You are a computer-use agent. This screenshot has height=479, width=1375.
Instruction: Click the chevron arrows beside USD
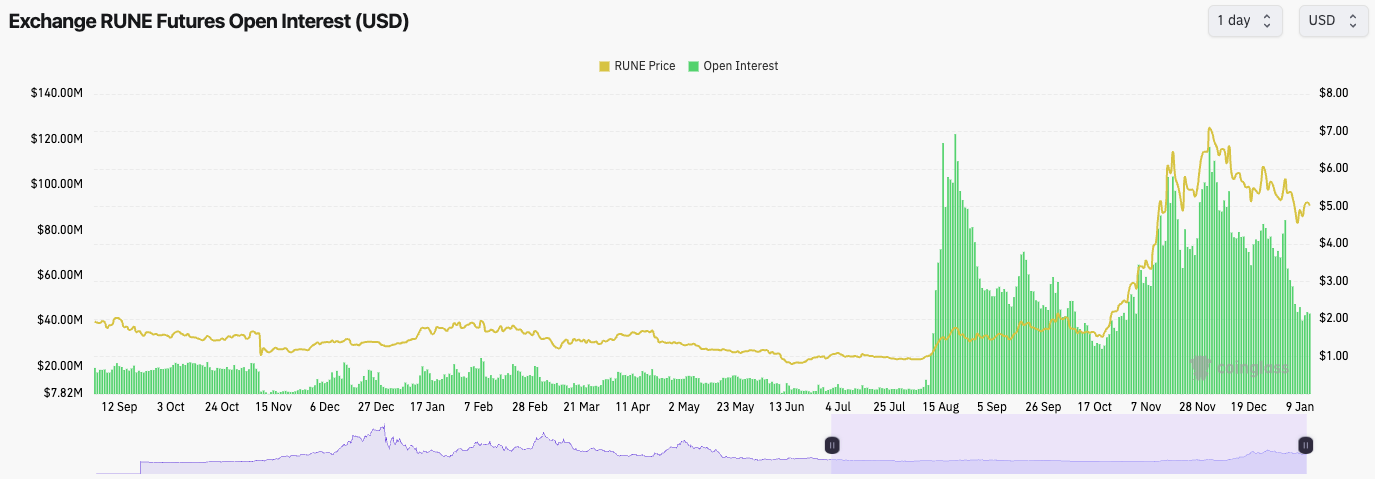point(1353,20)
